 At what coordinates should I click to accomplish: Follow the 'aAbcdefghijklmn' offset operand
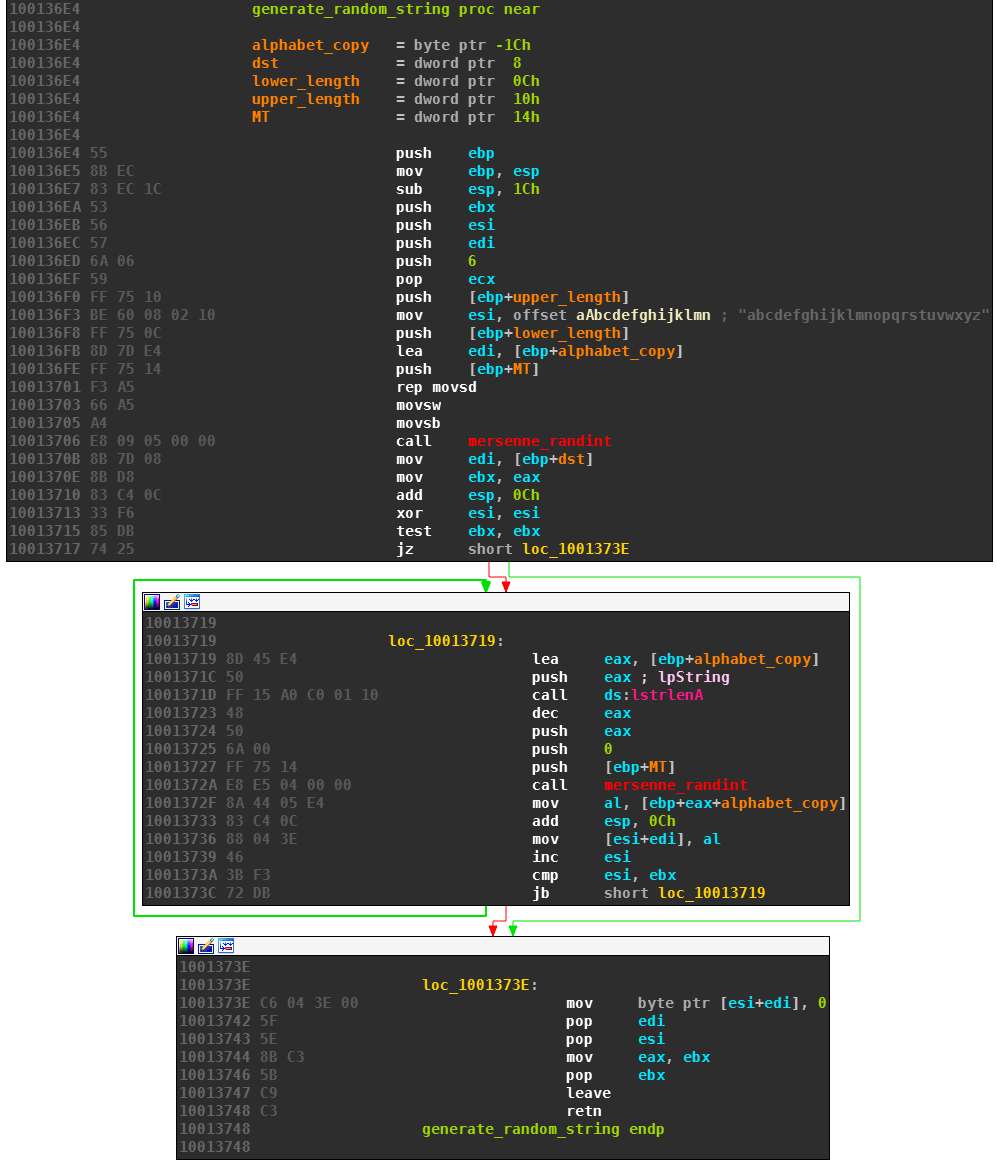tap(643, 315)
